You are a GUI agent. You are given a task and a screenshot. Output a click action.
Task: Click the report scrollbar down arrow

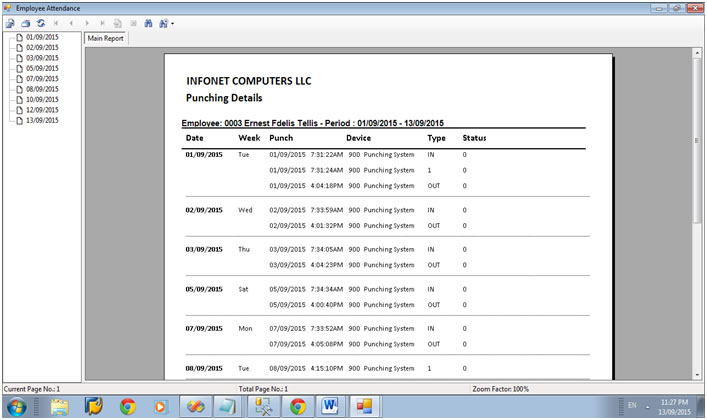pos(698,374)
